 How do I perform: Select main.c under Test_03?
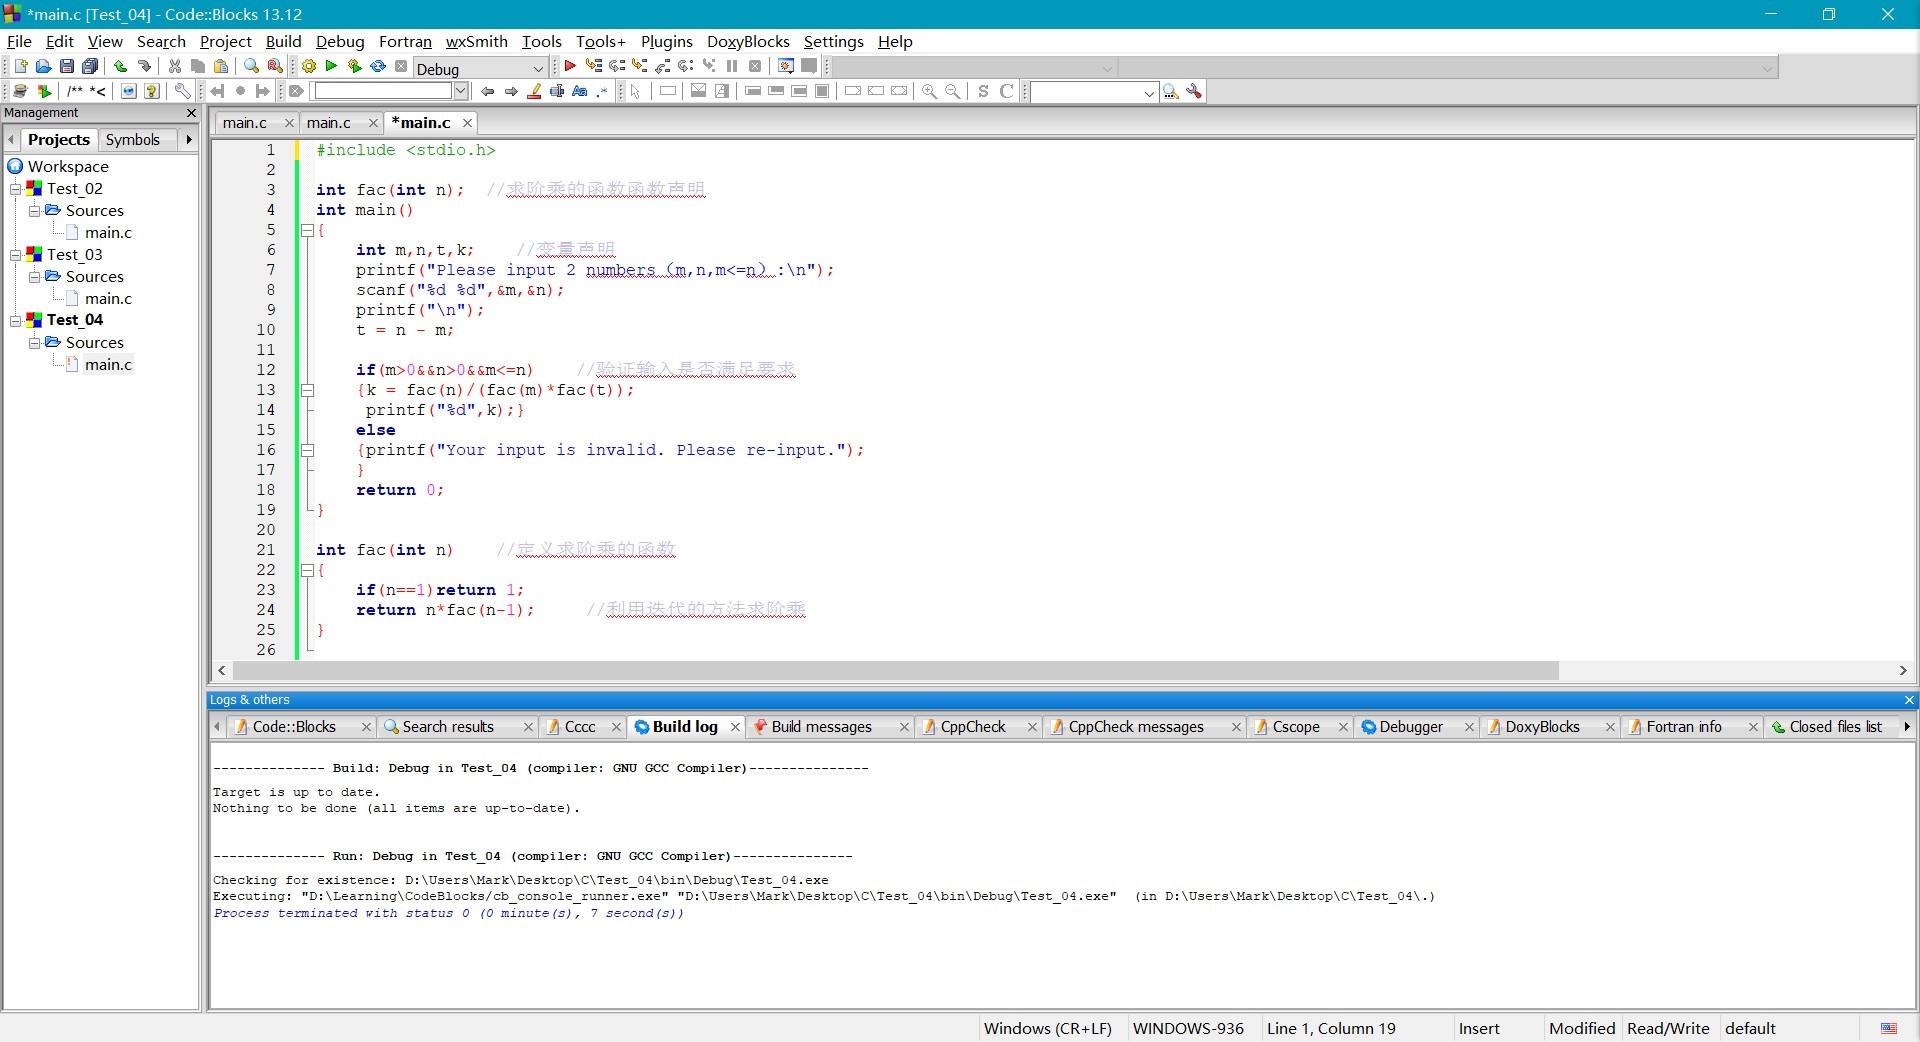(108, 299)
